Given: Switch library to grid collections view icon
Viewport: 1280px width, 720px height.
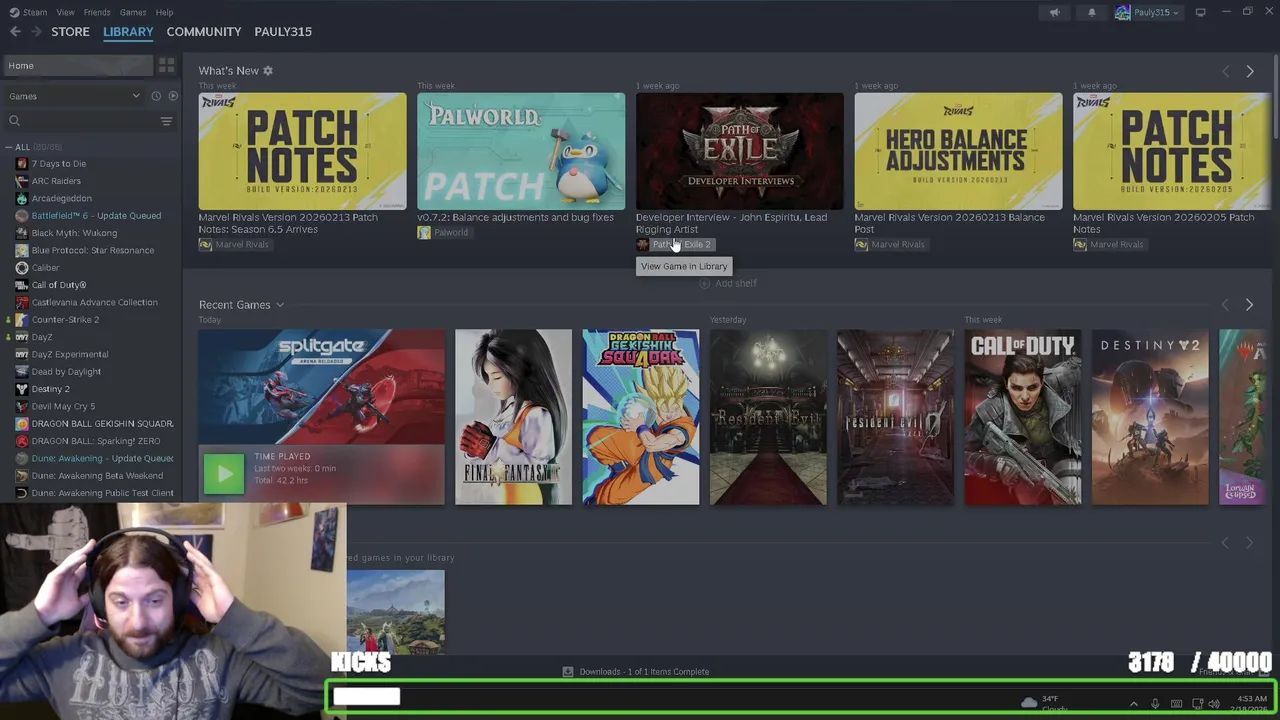Looking at the screenshot, I should tap(167, 65).
